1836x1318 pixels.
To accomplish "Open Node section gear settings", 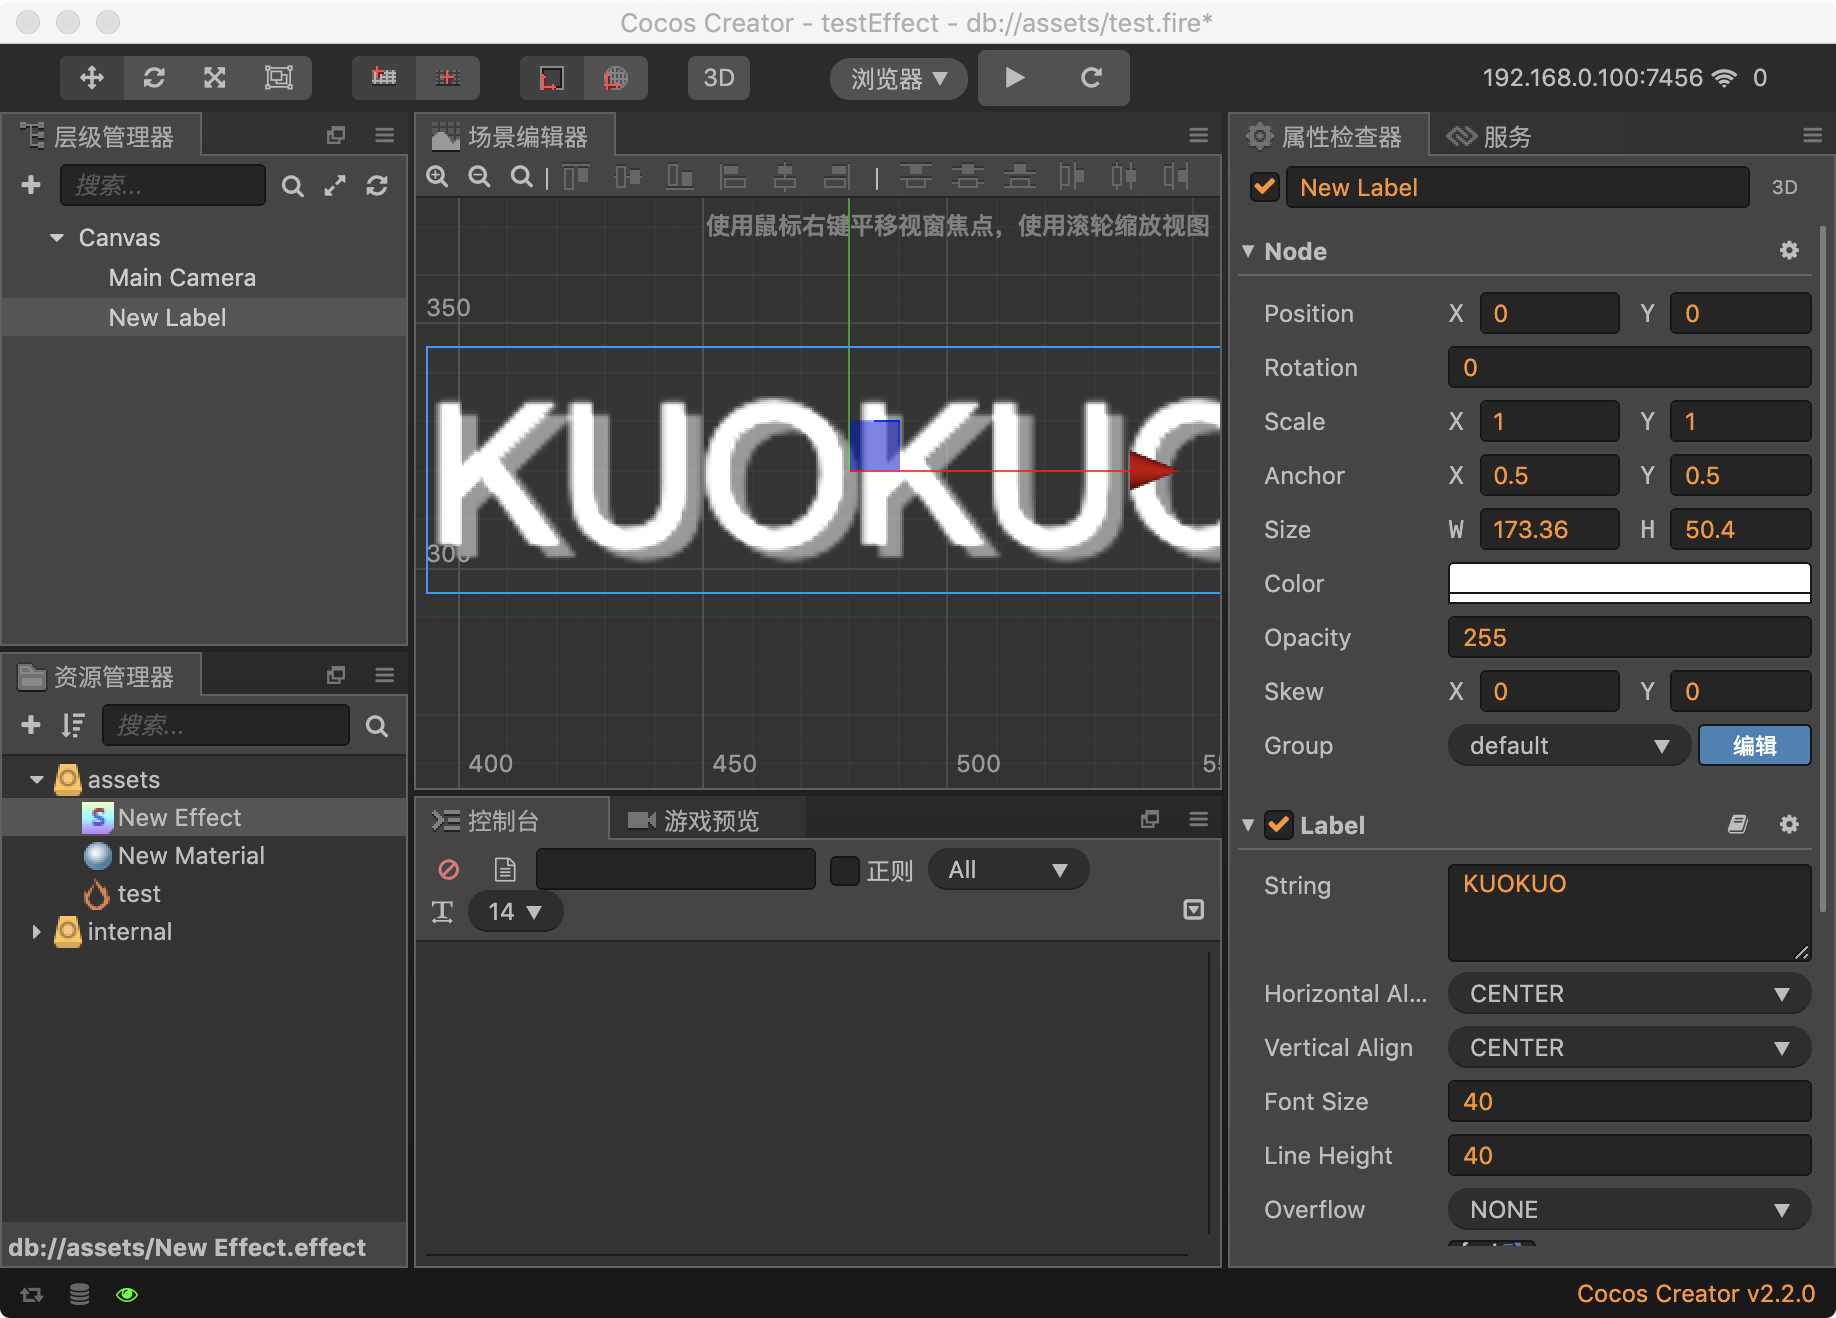I will tap(1789, 251).
